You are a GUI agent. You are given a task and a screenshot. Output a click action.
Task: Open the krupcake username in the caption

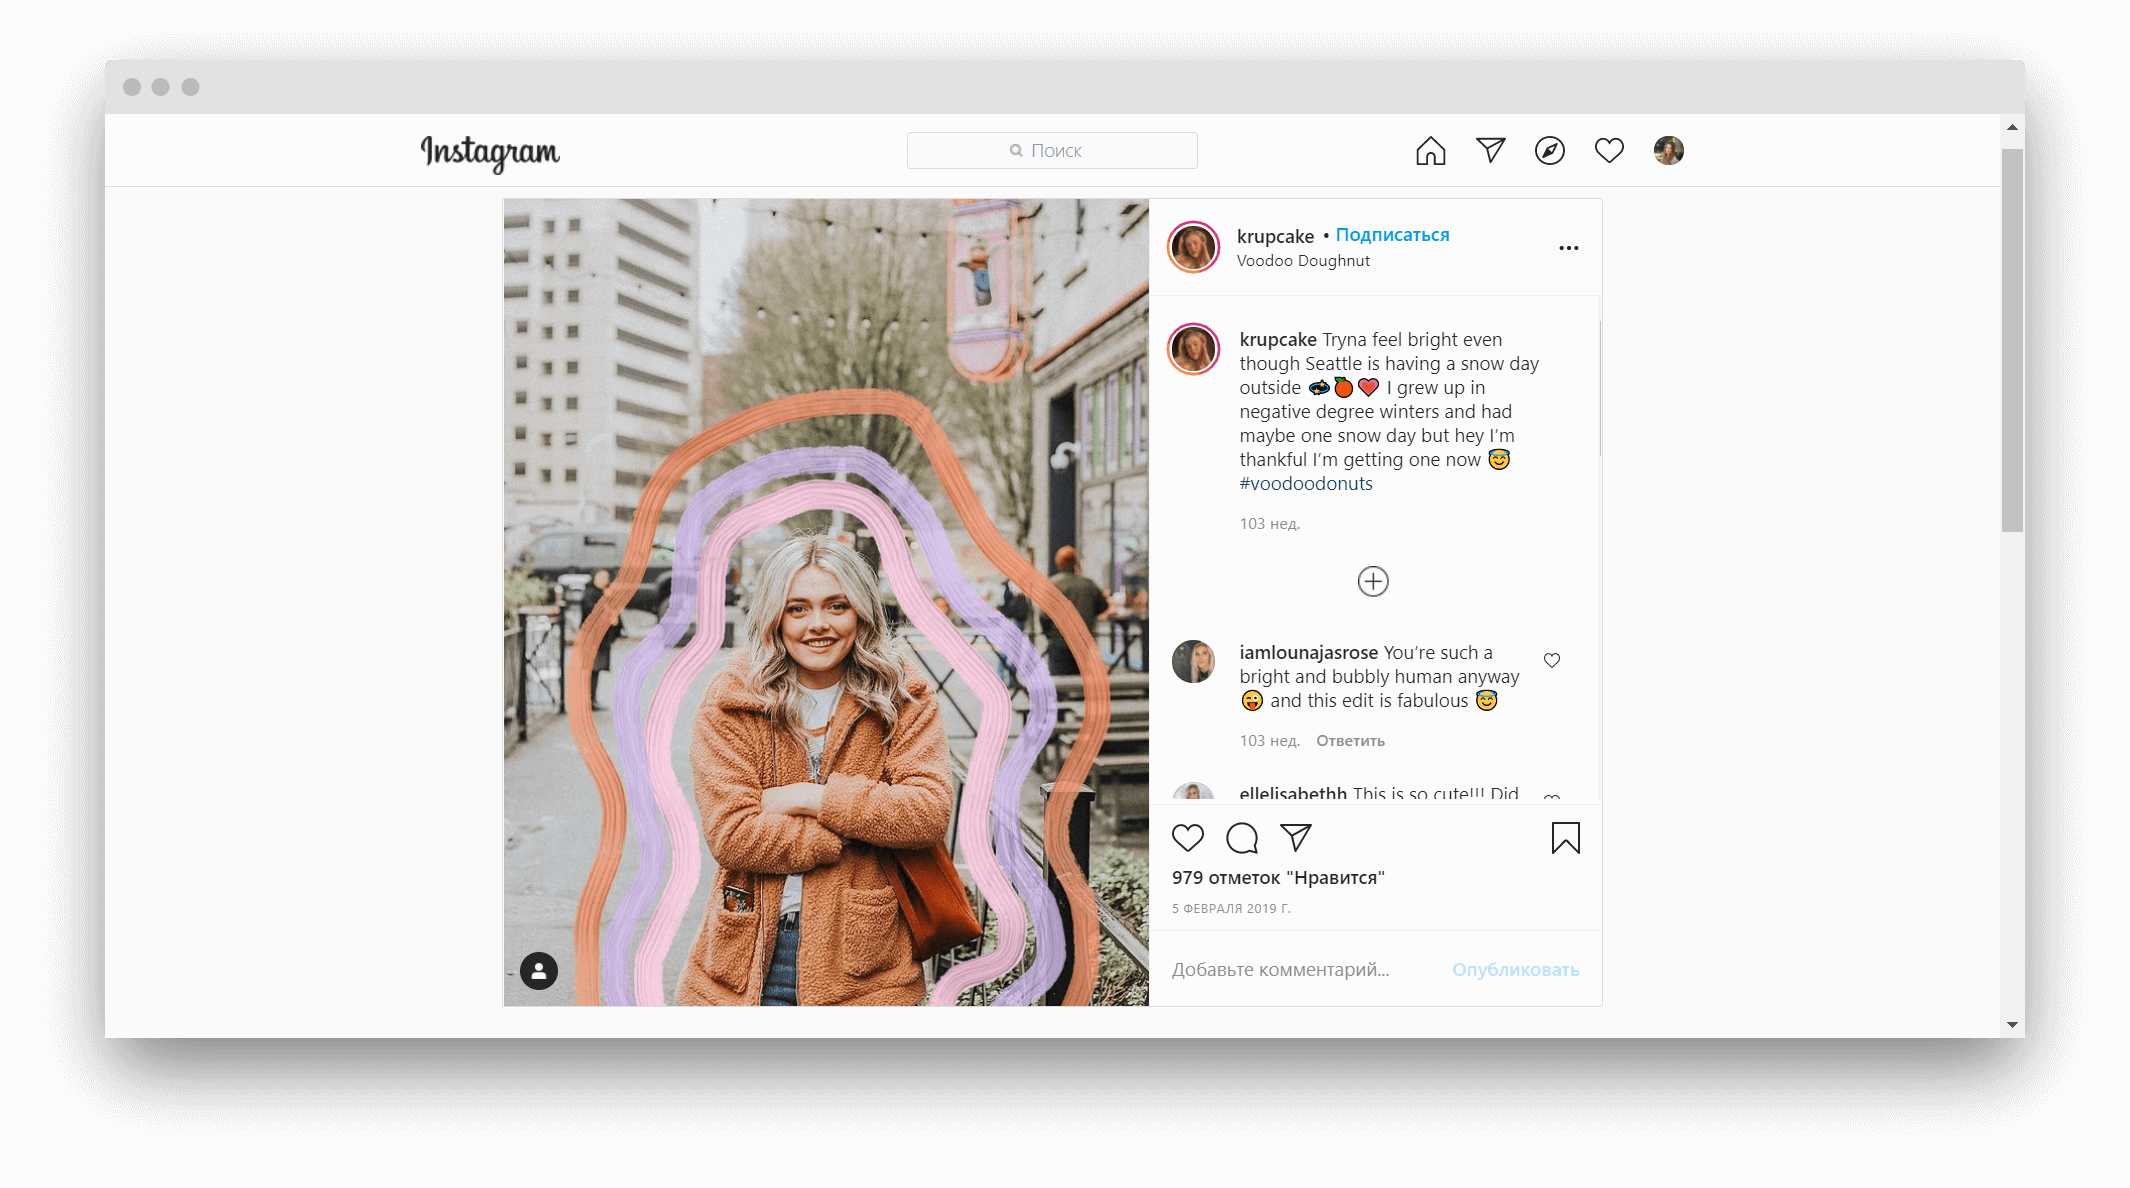1277,340
